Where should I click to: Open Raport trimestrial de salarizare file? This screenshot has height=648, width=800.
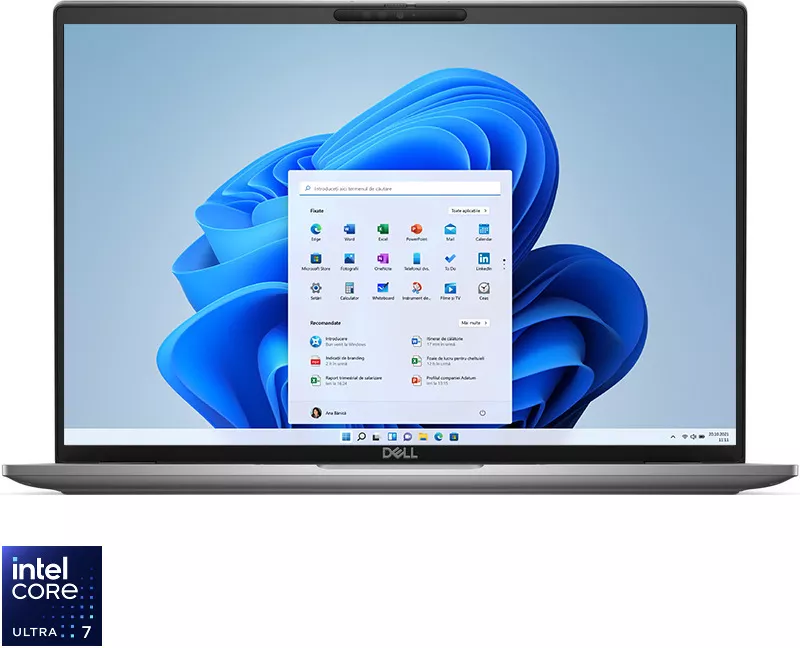(347, 380)
